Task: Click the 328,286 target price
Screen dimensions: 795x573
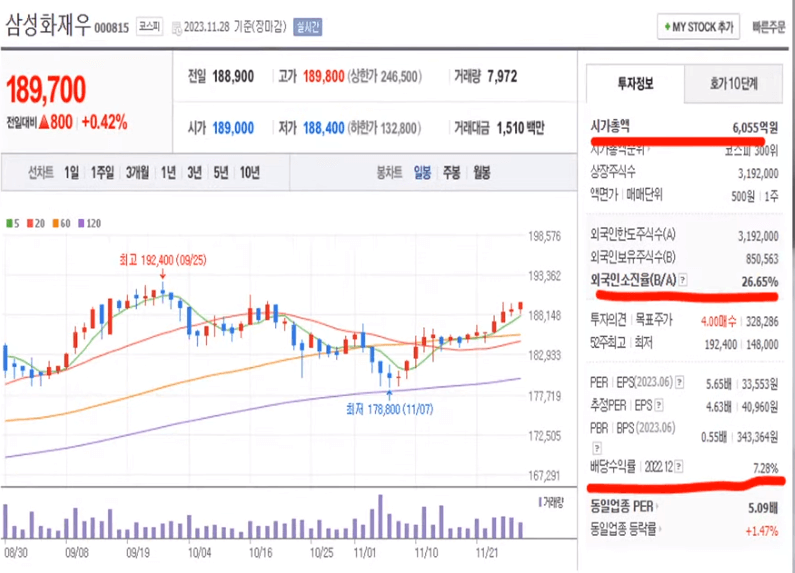Action: pyautogui.click(x=762, y=321)
